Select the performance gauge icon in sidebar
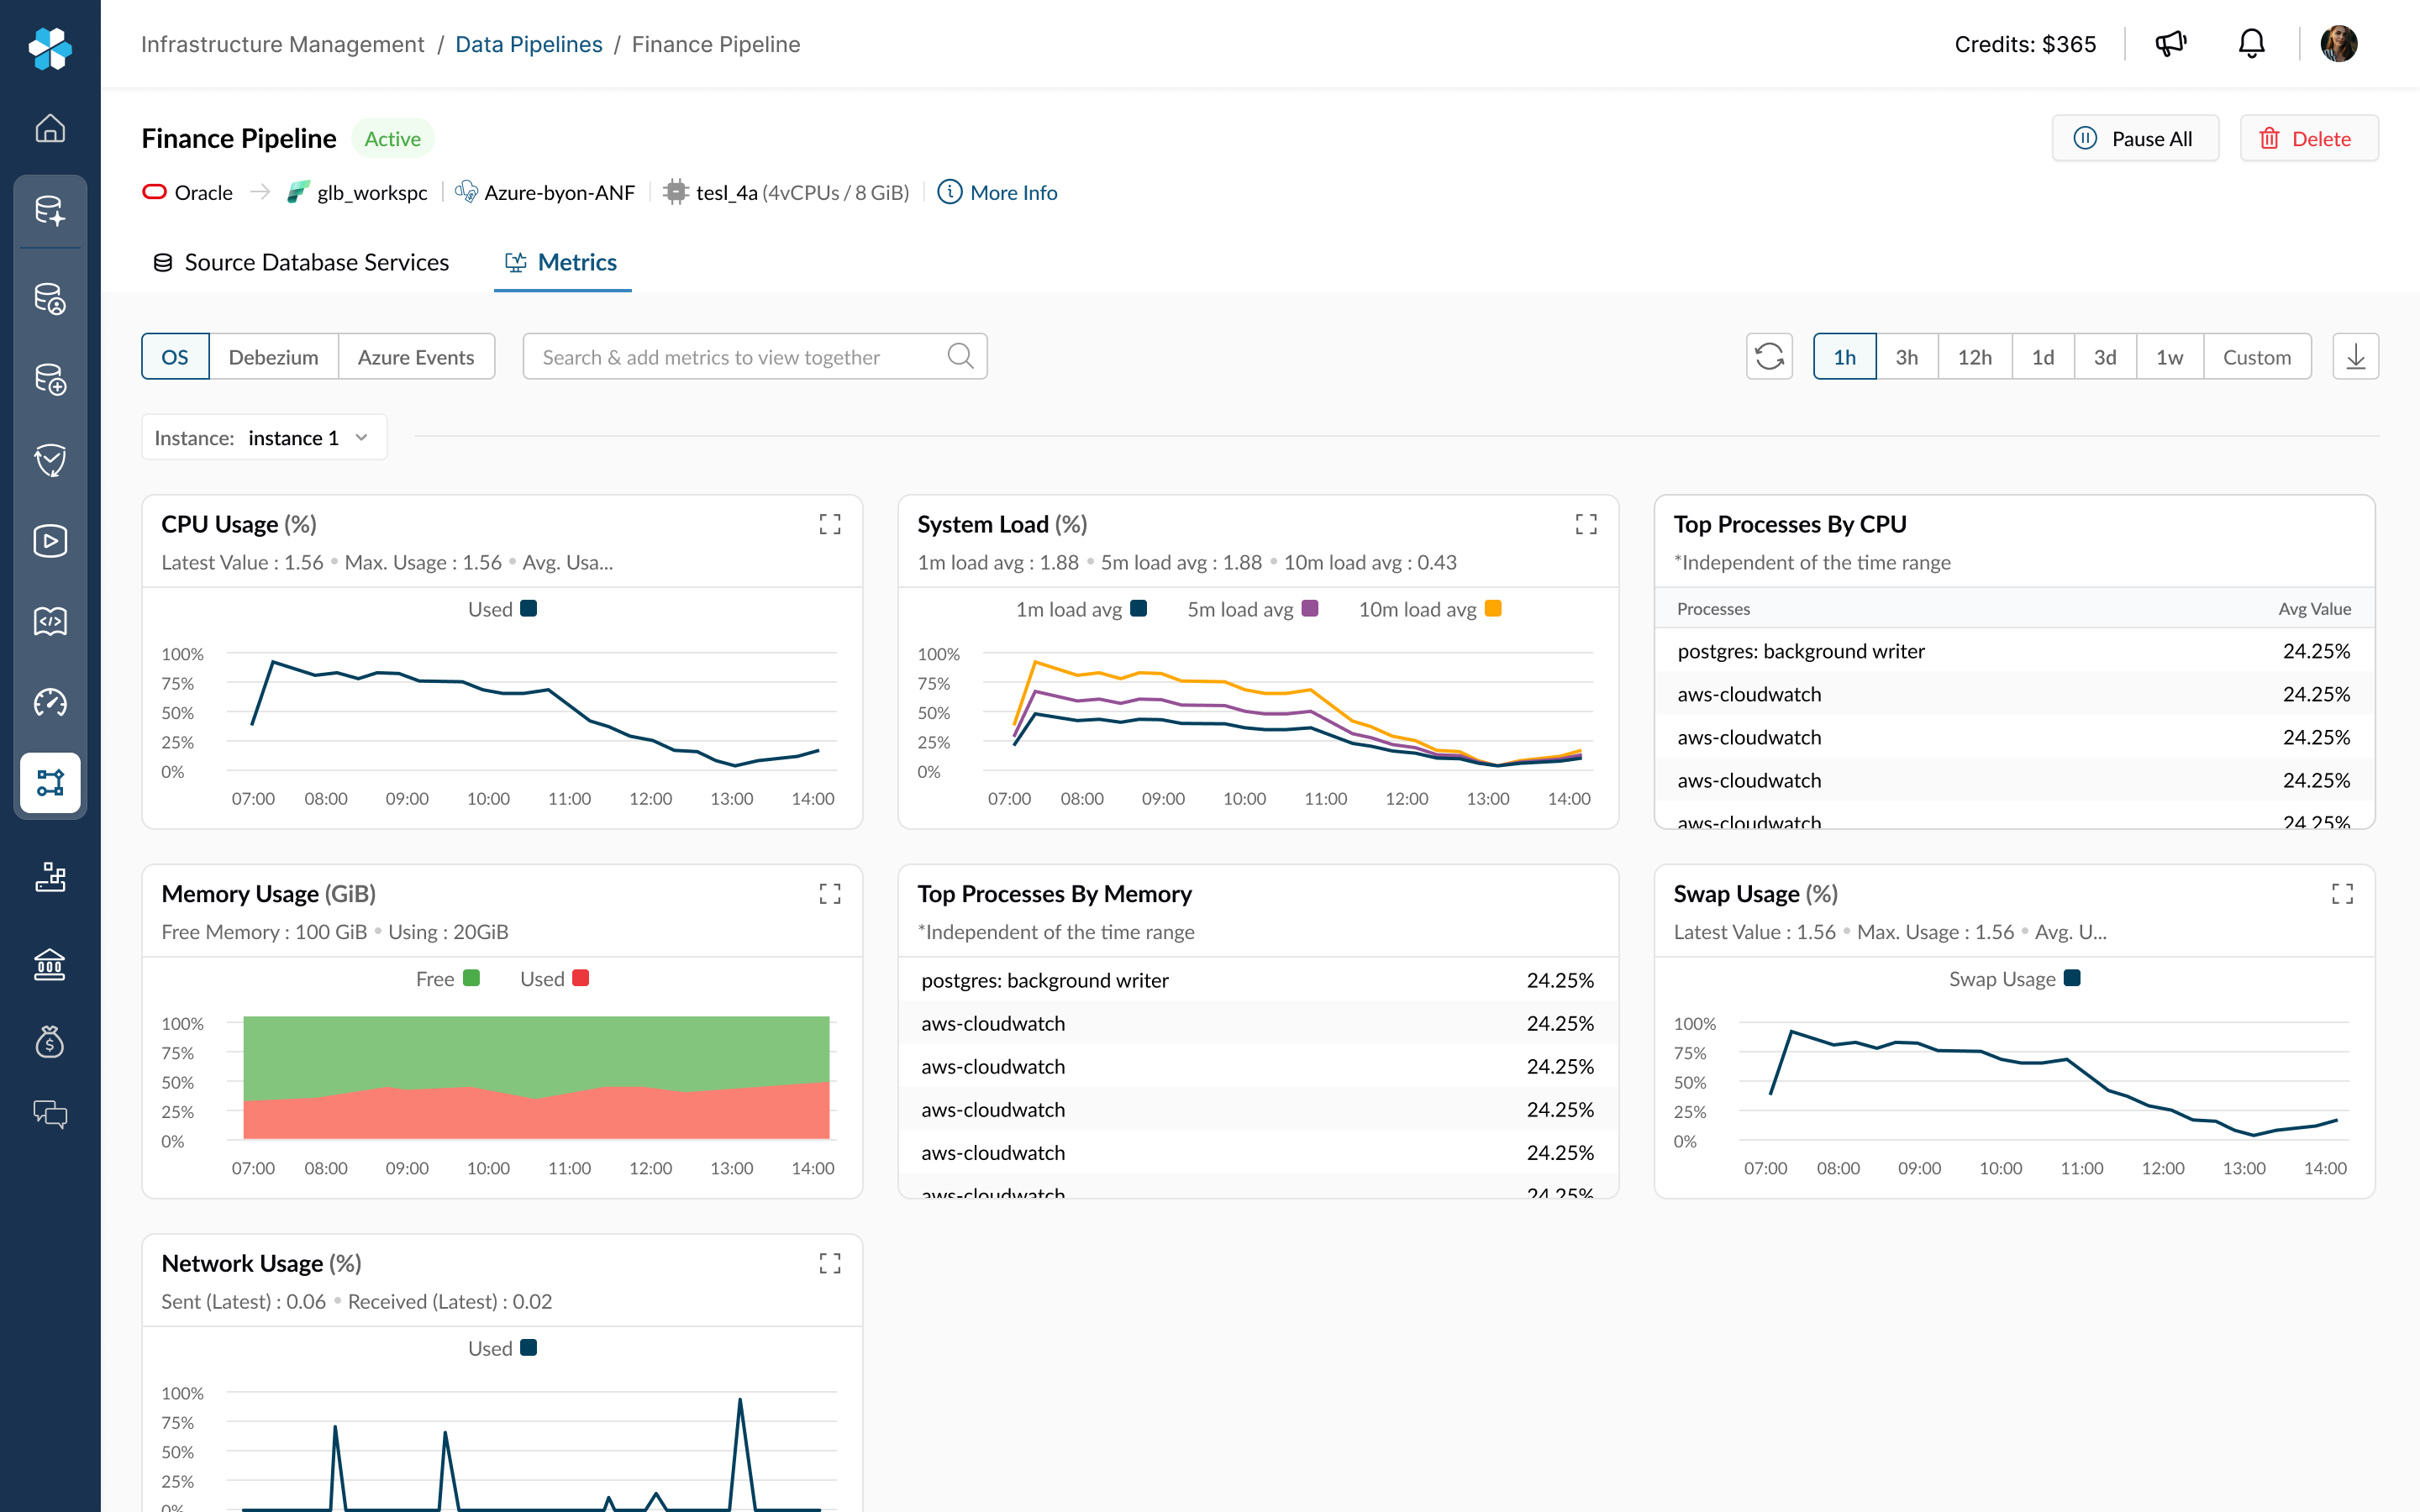Viewport: 2420px width, 1512px height. click(50, 703)
